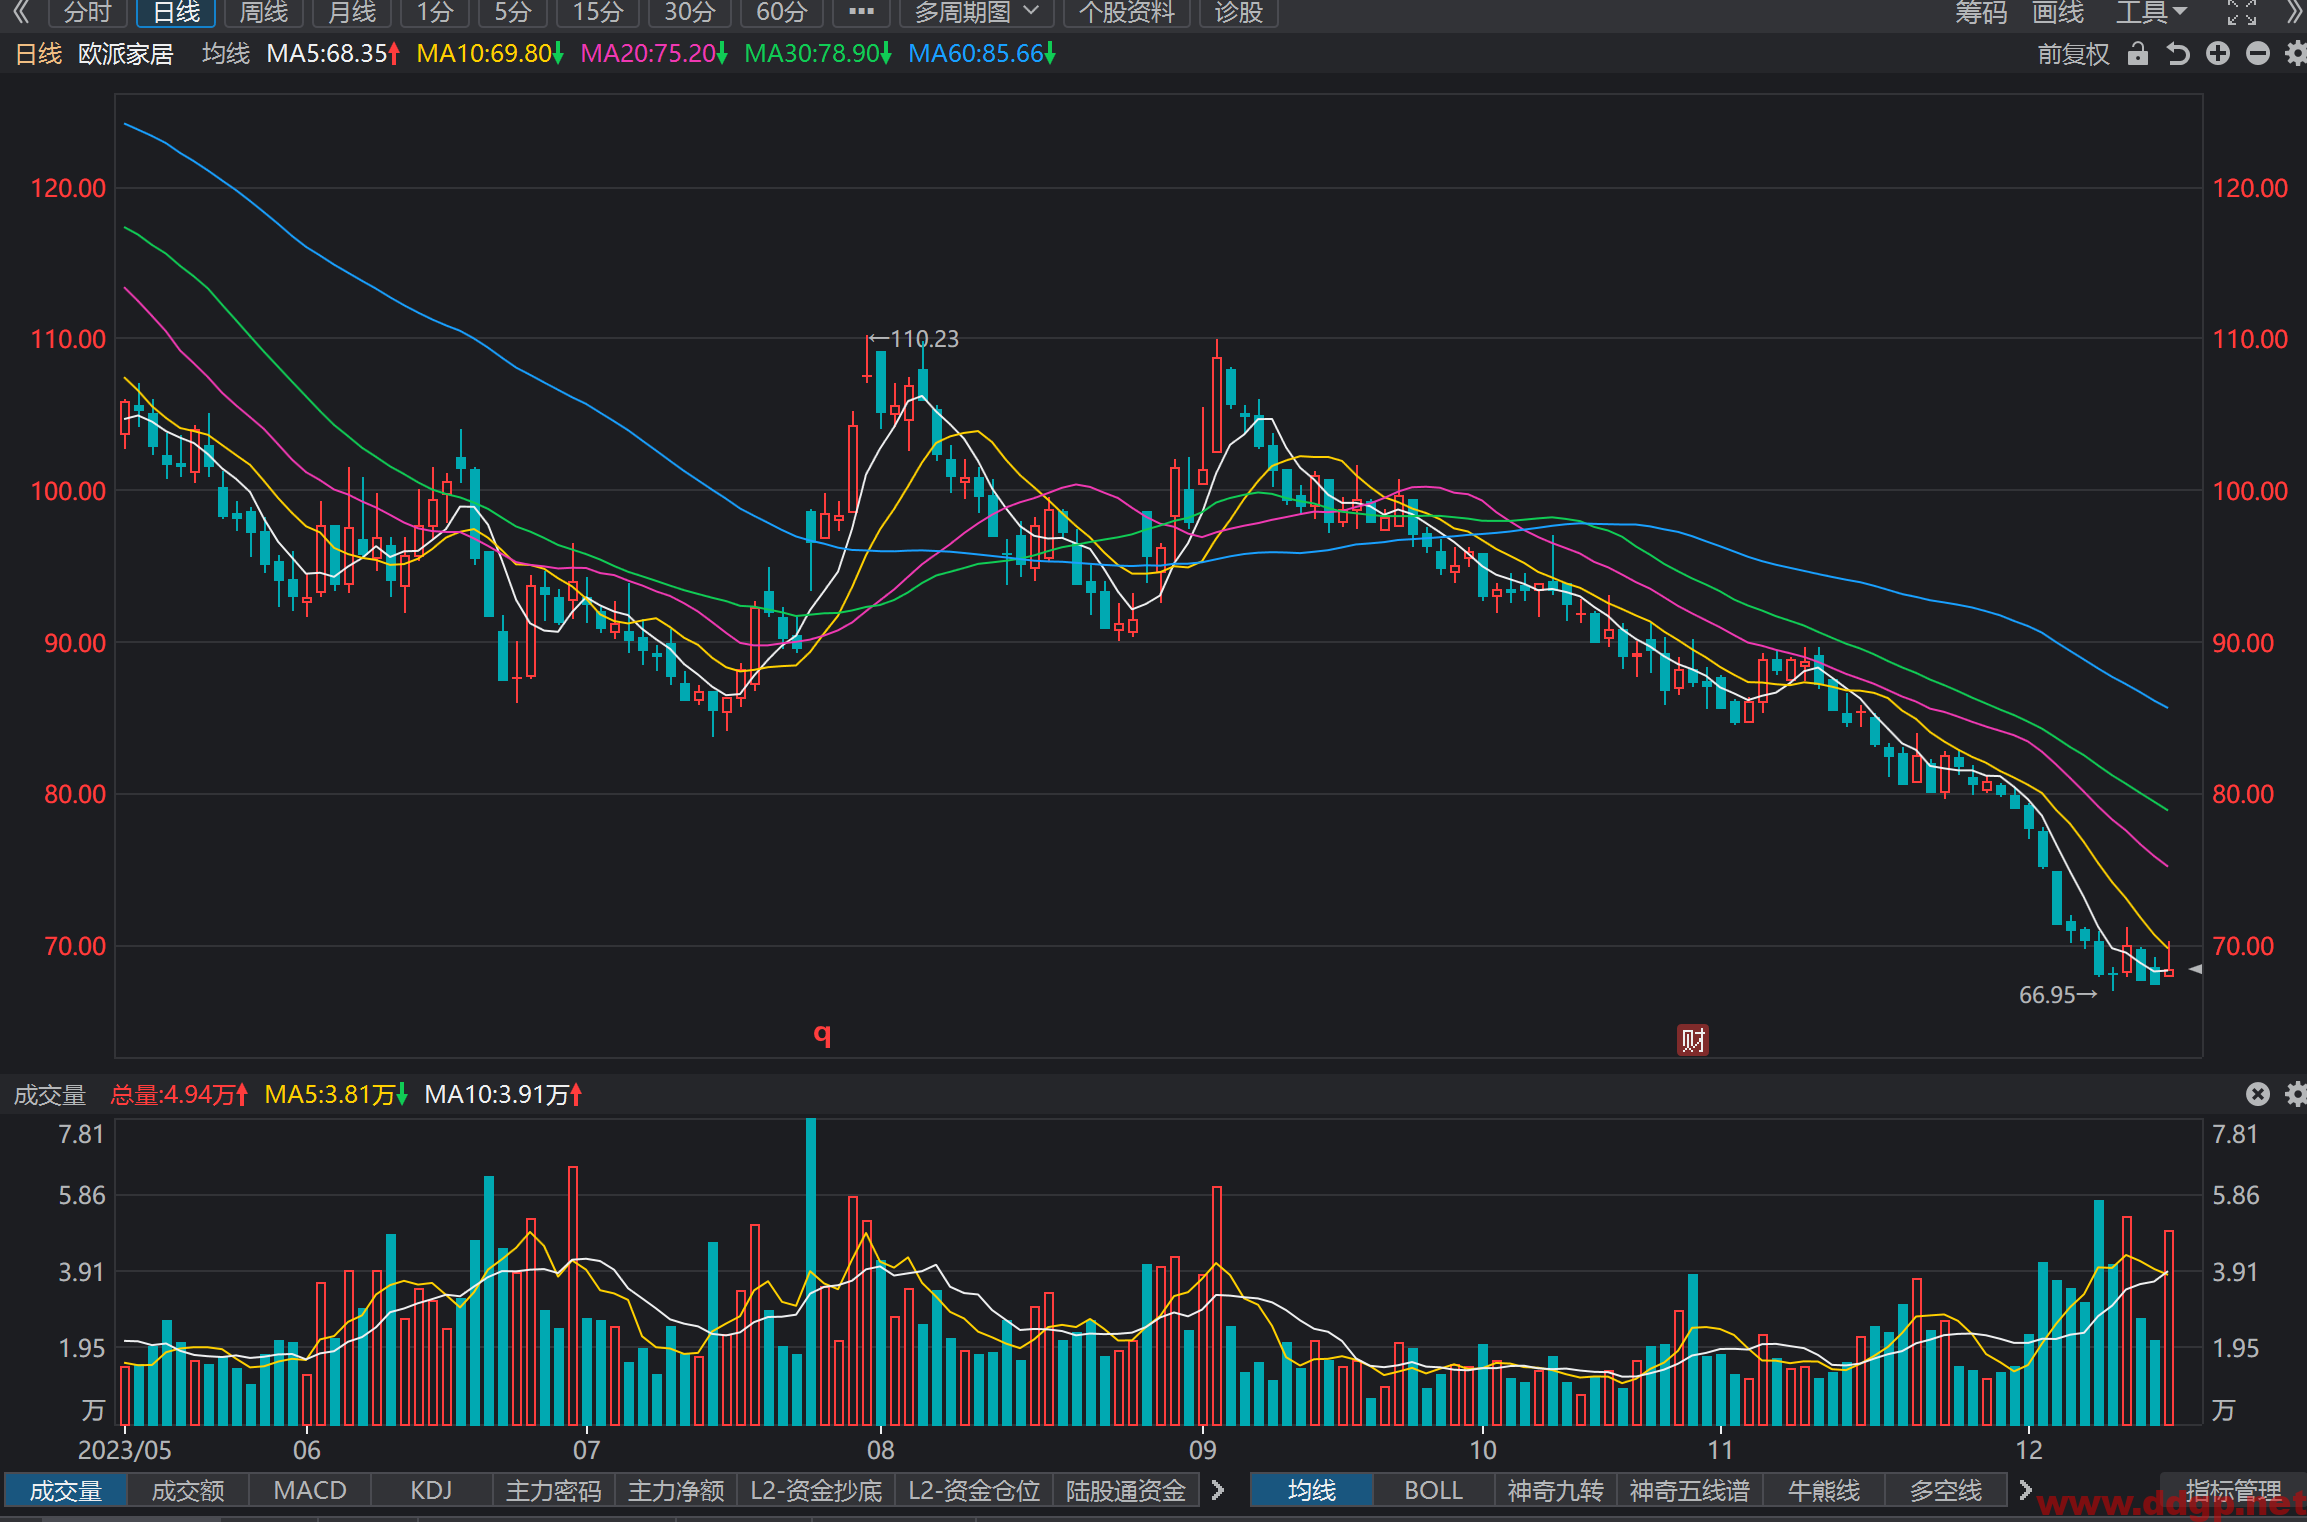Open the 主力密码 indicator
Screen dimensions: 2307x1522
pos(554,1490)
